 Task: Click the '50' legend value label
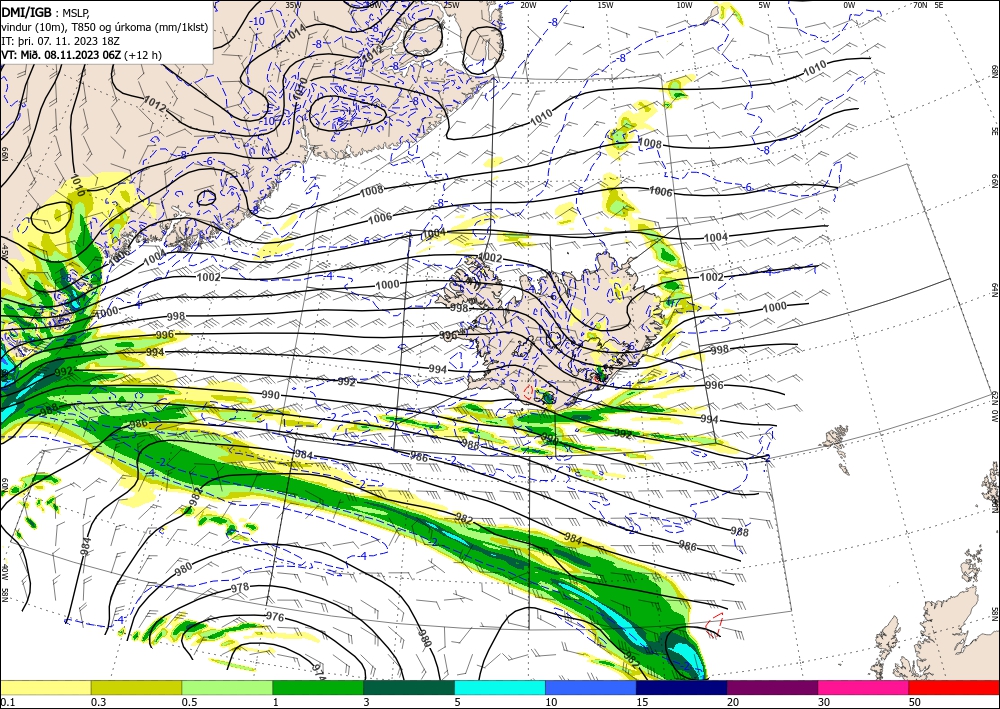[x=915, y=702]
